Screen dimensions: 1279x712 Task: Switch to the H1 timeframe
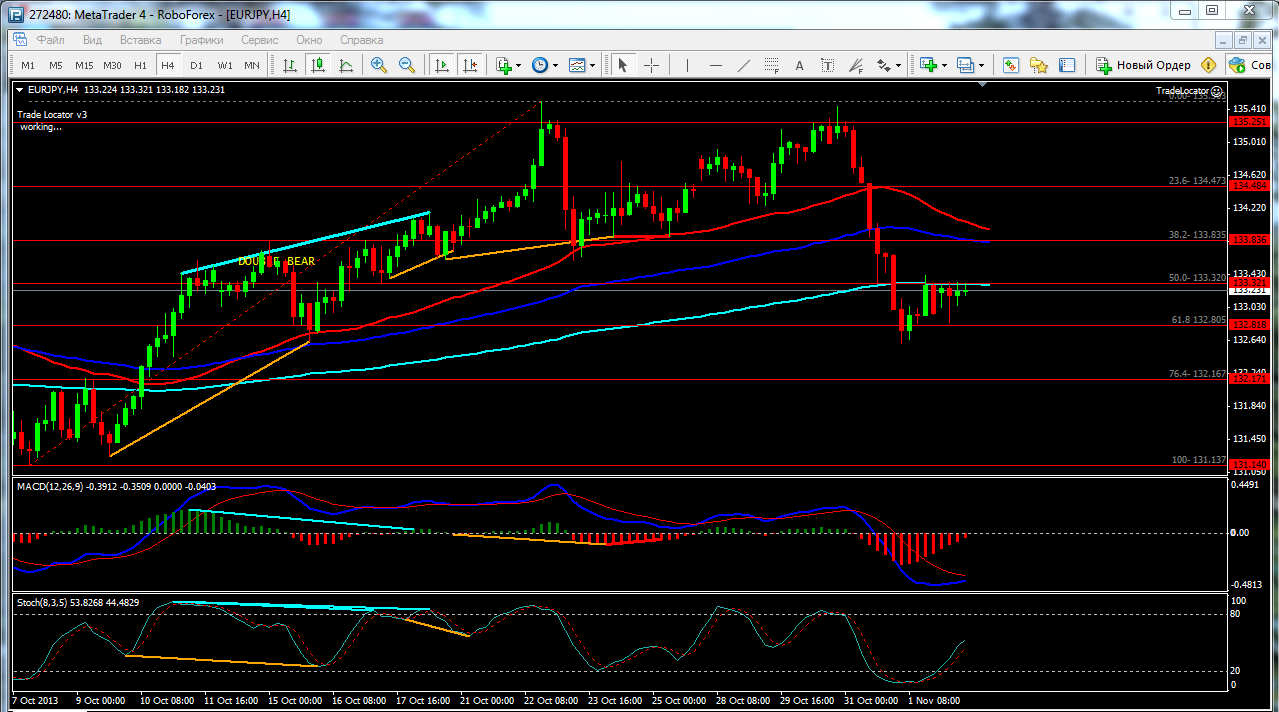click(x=140, y=65)
